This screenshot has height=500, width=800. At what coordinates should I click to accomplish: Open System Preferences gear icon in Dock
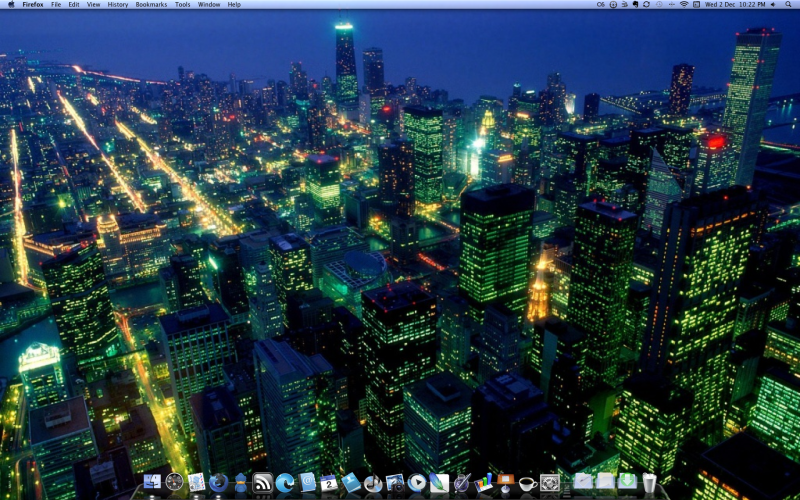click(550, 482)
